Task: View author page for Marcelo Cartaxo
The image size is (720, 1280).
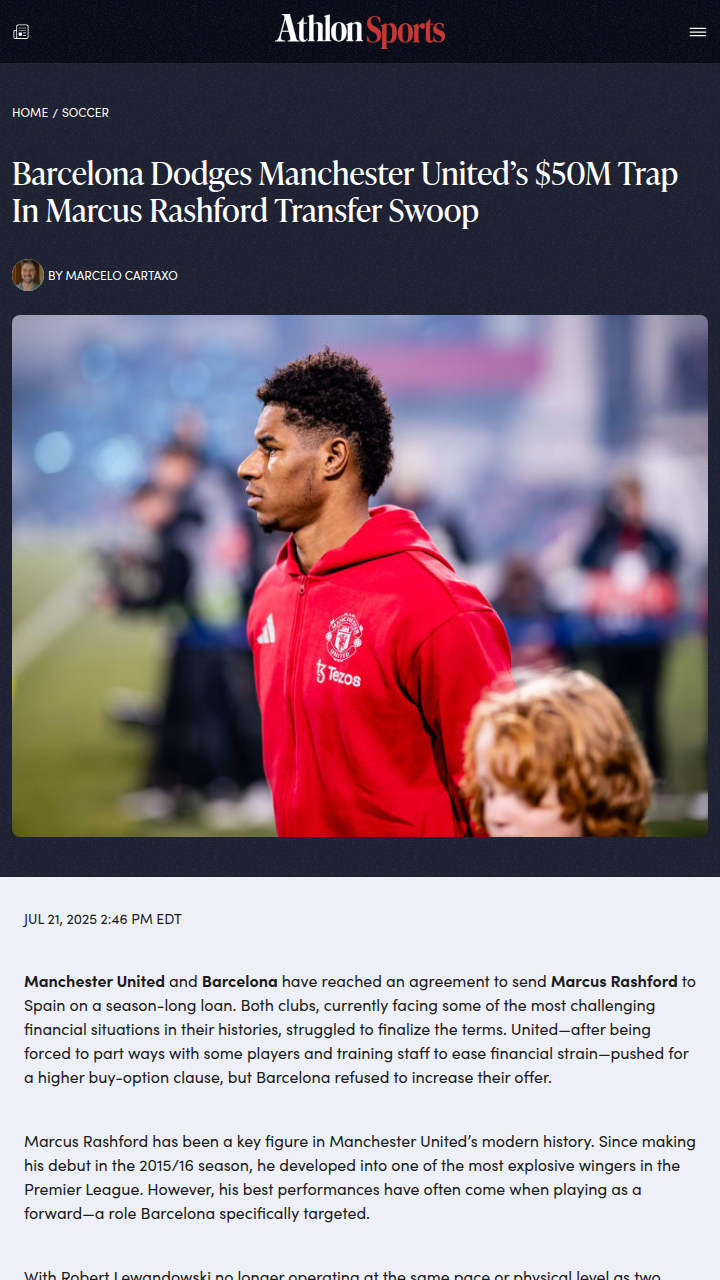Action: pyautogui.click(x=113, y=275)
